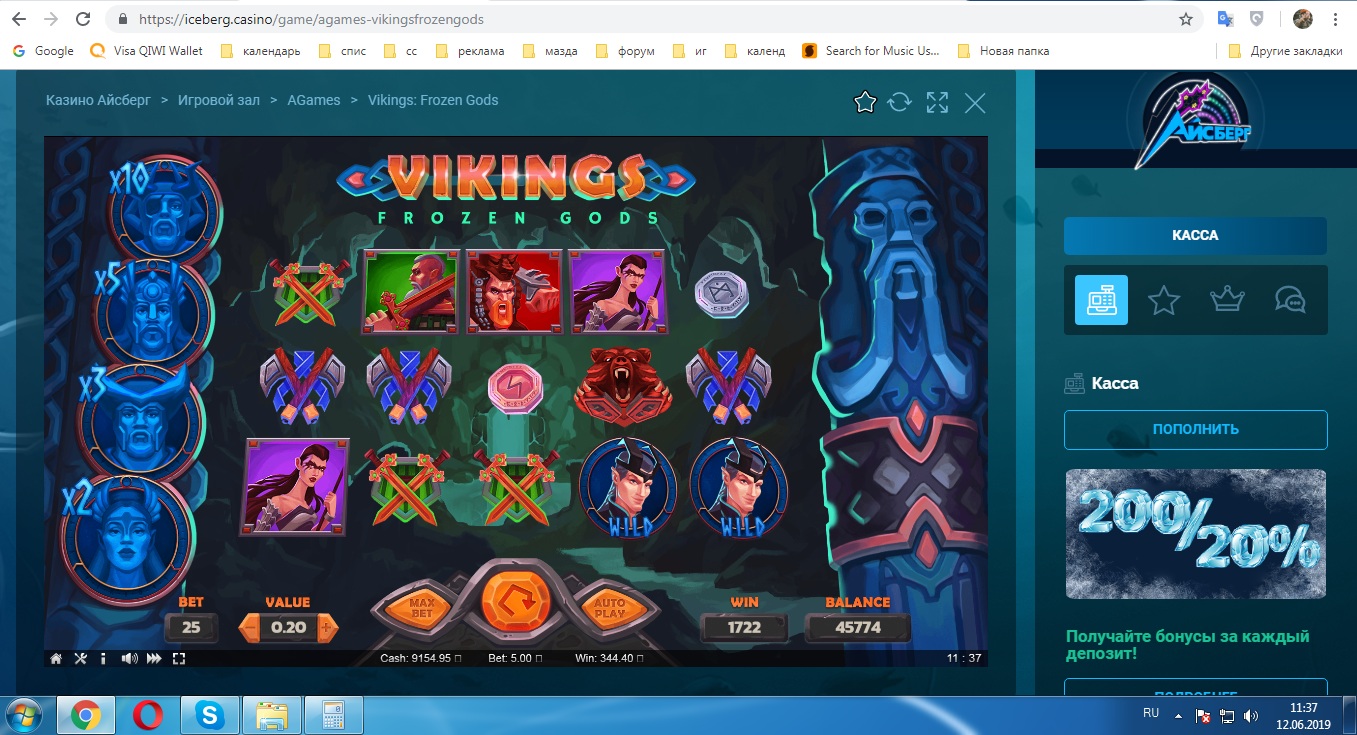Toggle fast-forward turbo spin icon

(x=154, y=658)
